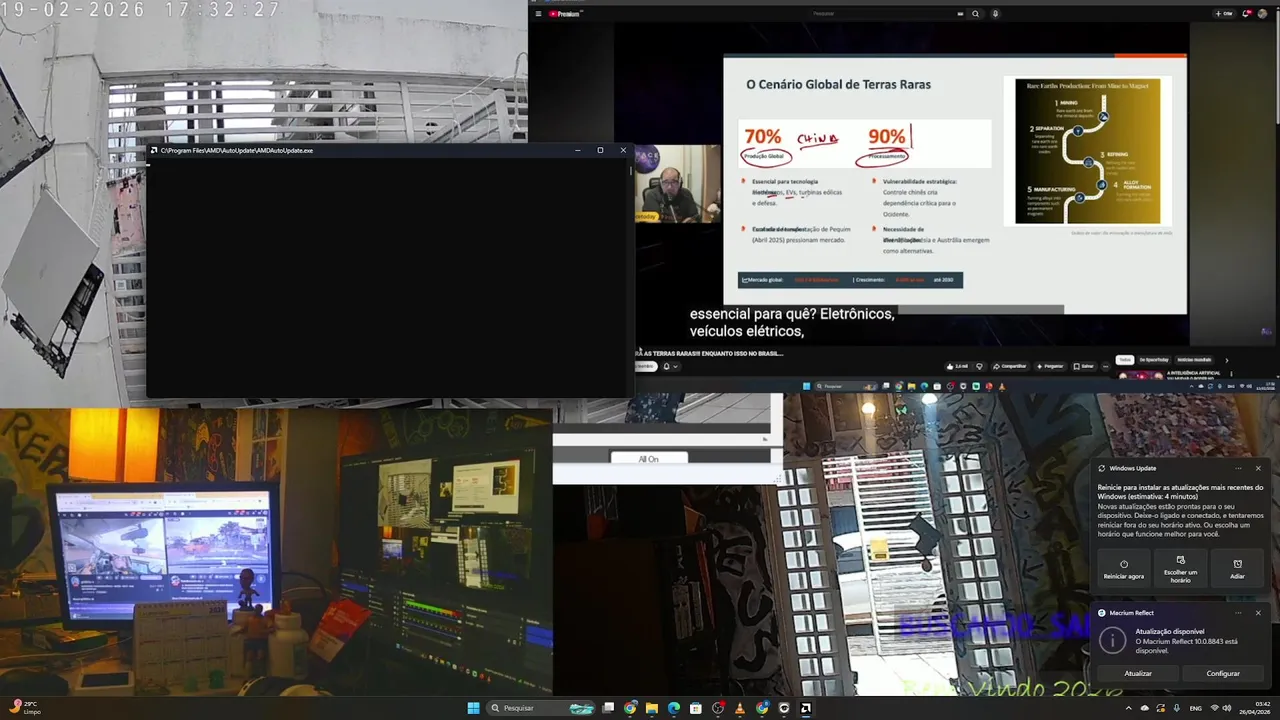The height and width of the screenshot is (720, 1280).
Task: Open Microsoft Store from taskbar
Action: pyautogui.click(x=696, y=708)
